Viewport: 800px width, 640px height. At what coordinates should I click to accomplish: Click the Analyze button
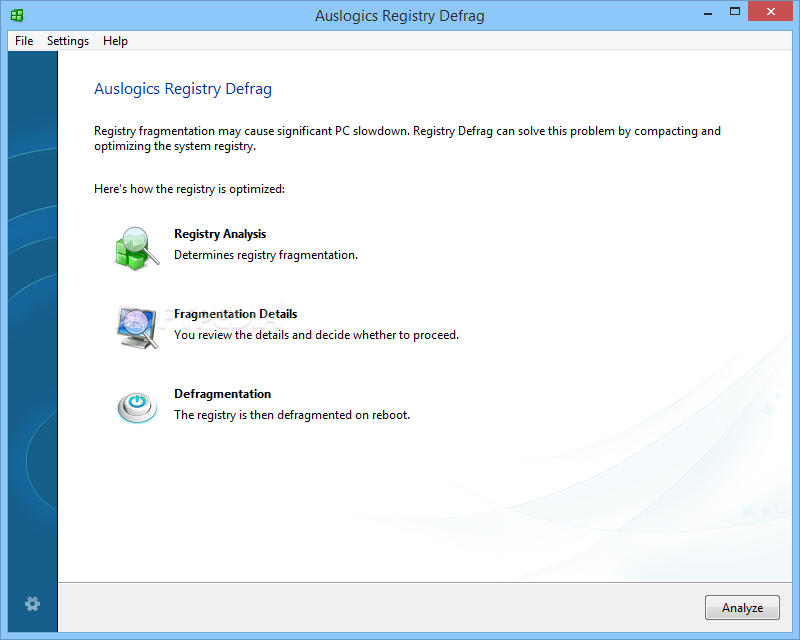pyautogui.click(x=742, y=607)
